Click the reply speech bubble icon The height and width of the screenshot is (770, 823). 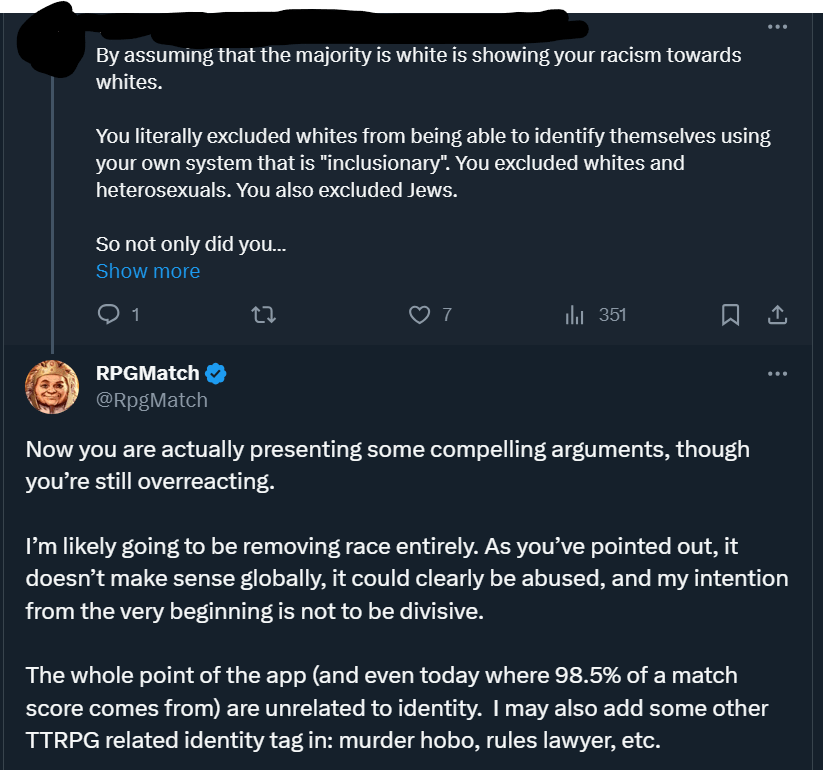[x=108, y=315]
